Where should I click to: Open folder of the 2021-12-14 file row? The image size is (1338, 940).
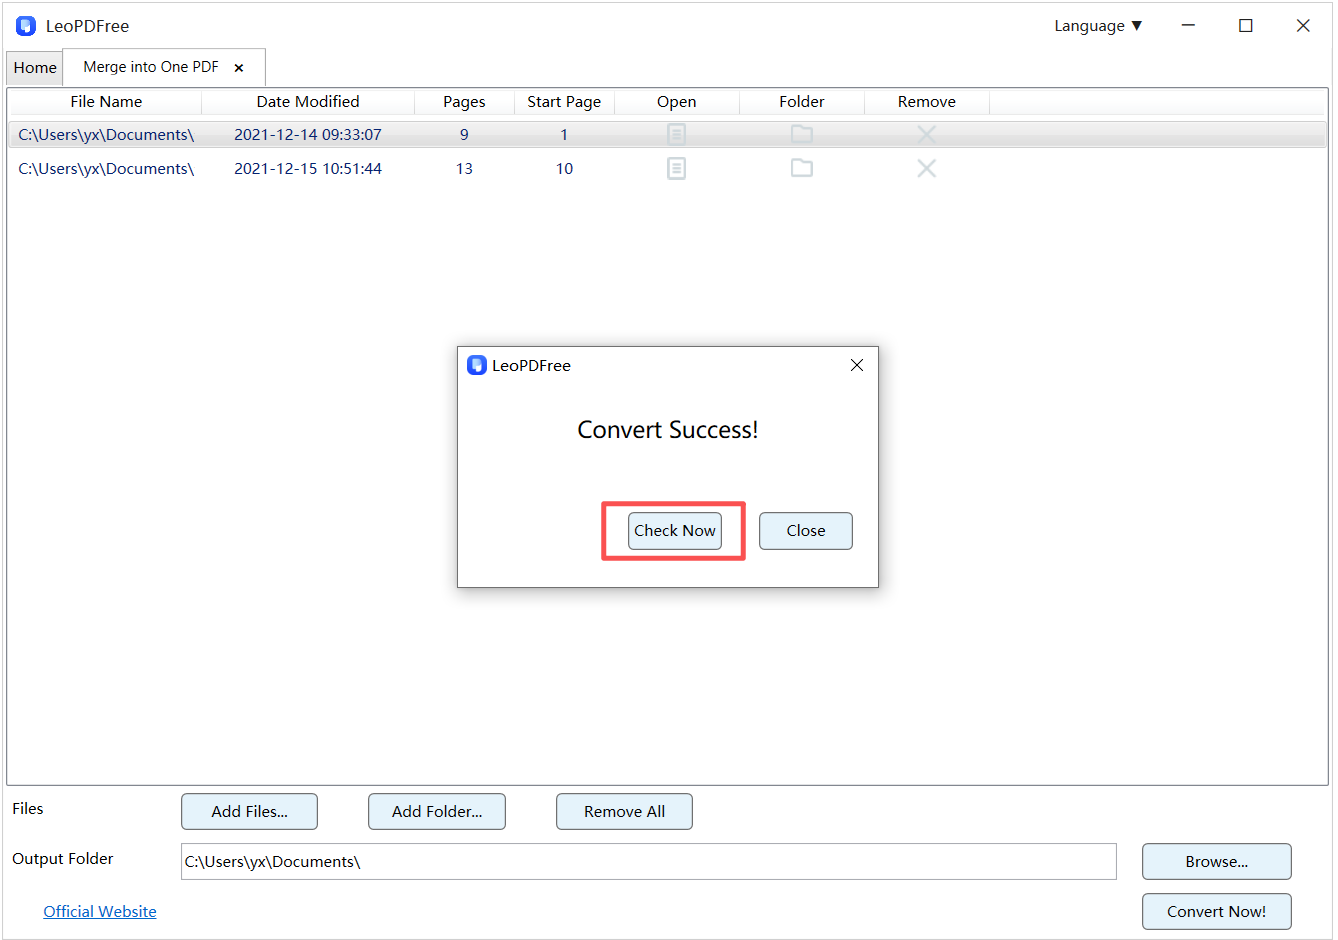coord(802,134)
